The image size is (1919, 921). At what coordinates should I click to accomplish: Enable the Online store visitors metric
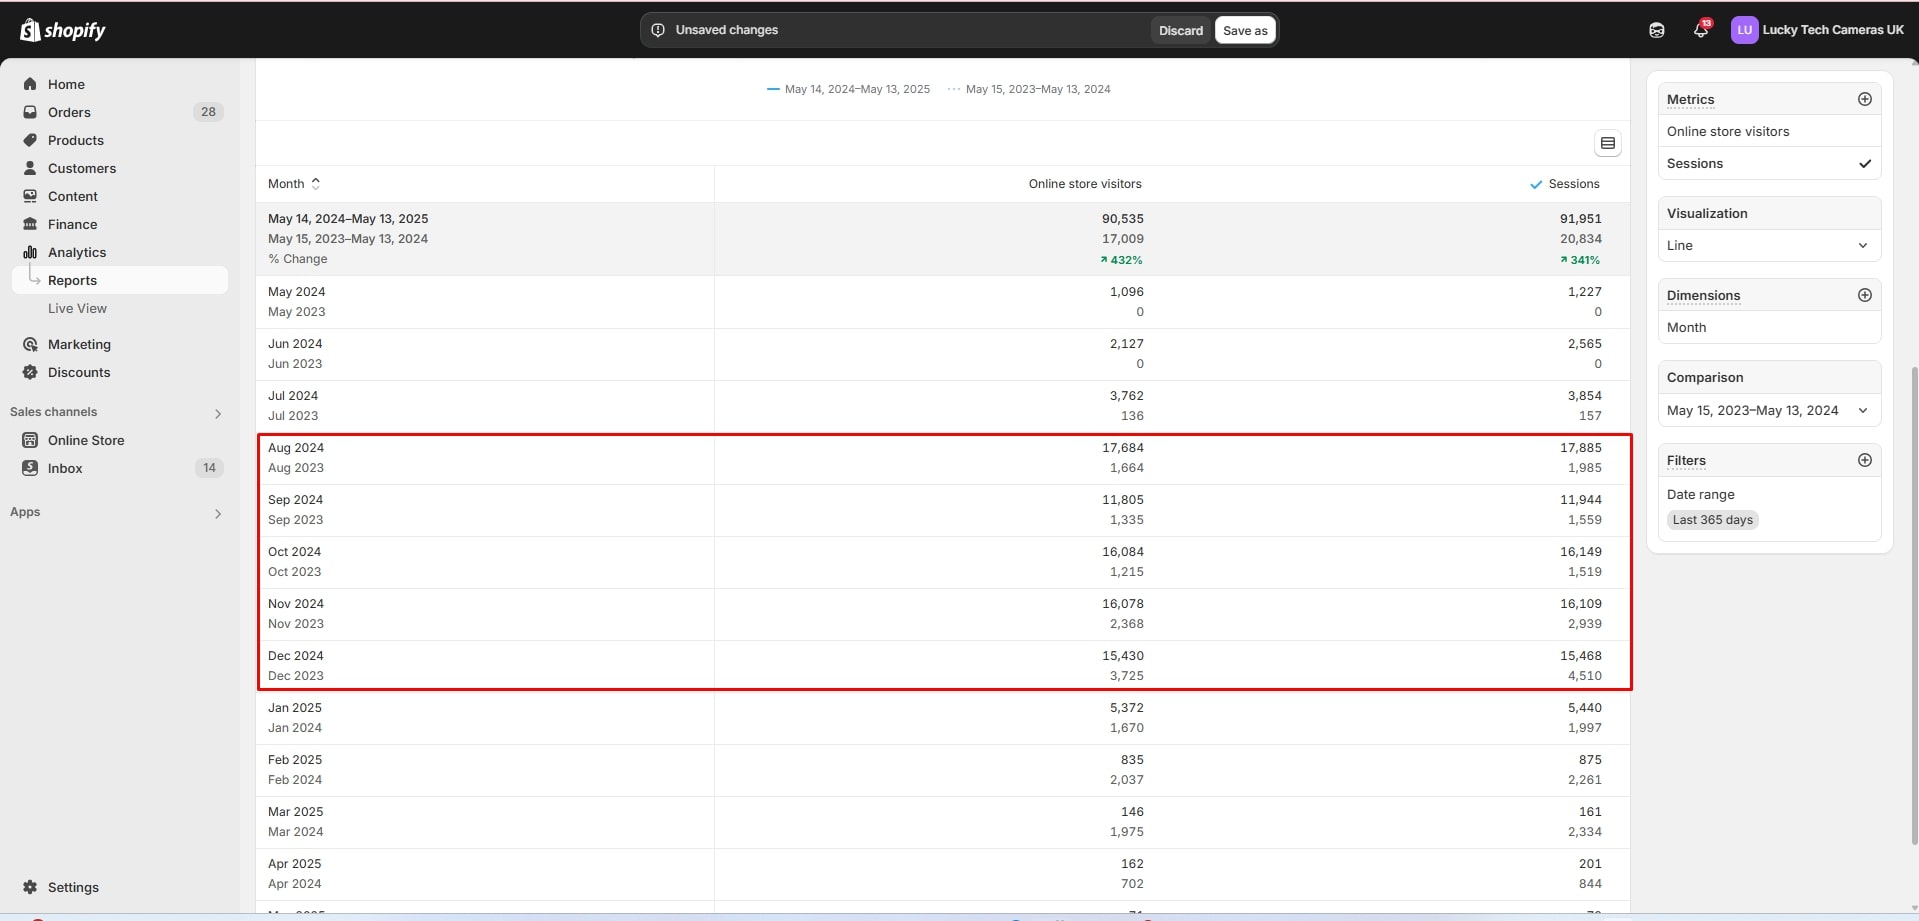[x=1728, y=131]
